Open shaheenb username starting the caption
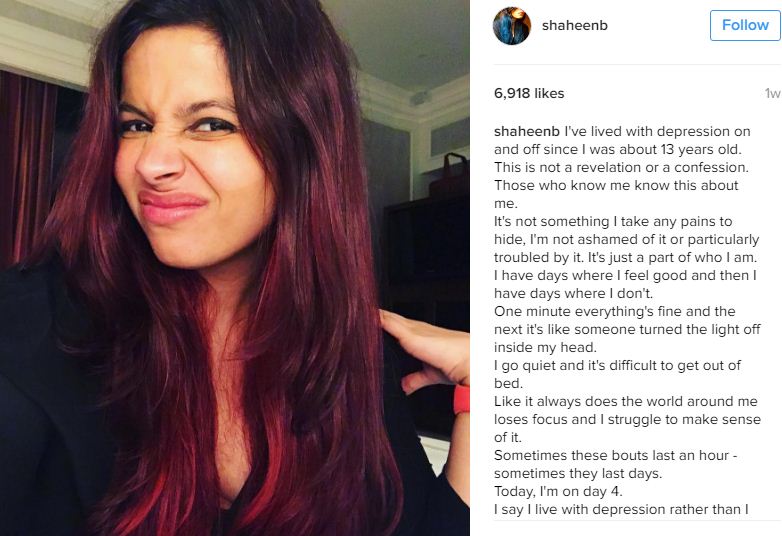 [527, 132]
